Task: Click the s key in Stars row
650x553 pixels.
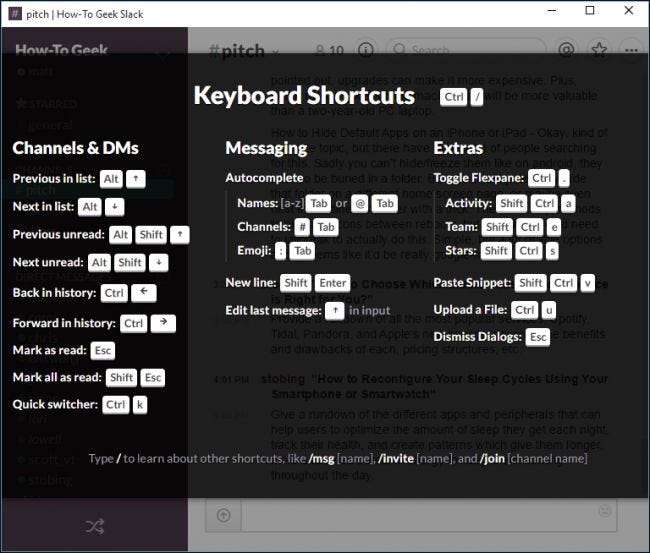Action: (x=552, y=251)
